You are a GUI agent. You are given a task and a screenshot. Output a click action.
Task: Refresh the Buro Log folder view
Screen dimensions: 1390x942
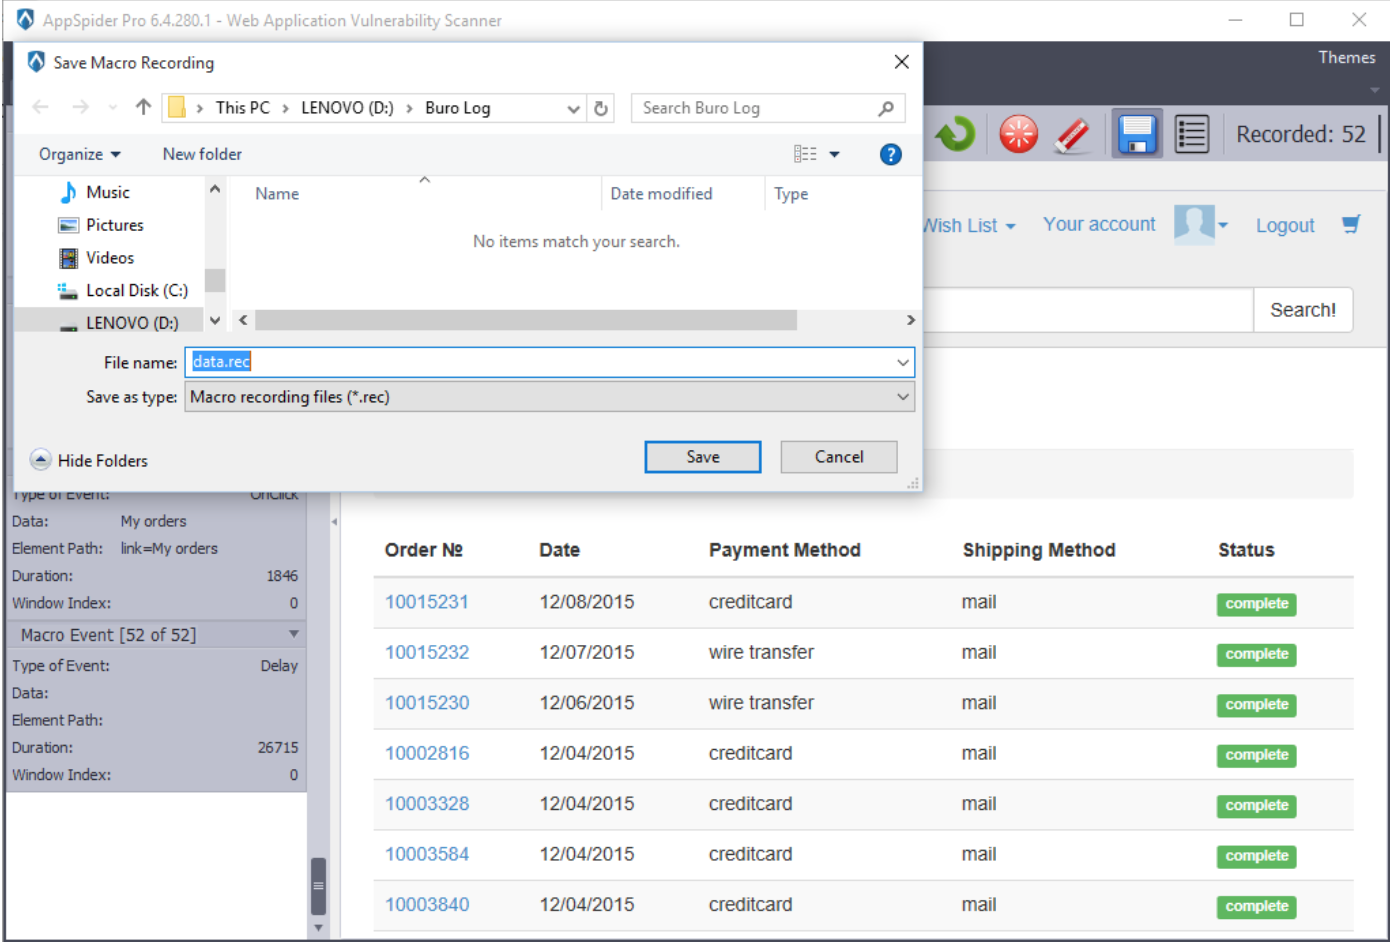point(601,108)
